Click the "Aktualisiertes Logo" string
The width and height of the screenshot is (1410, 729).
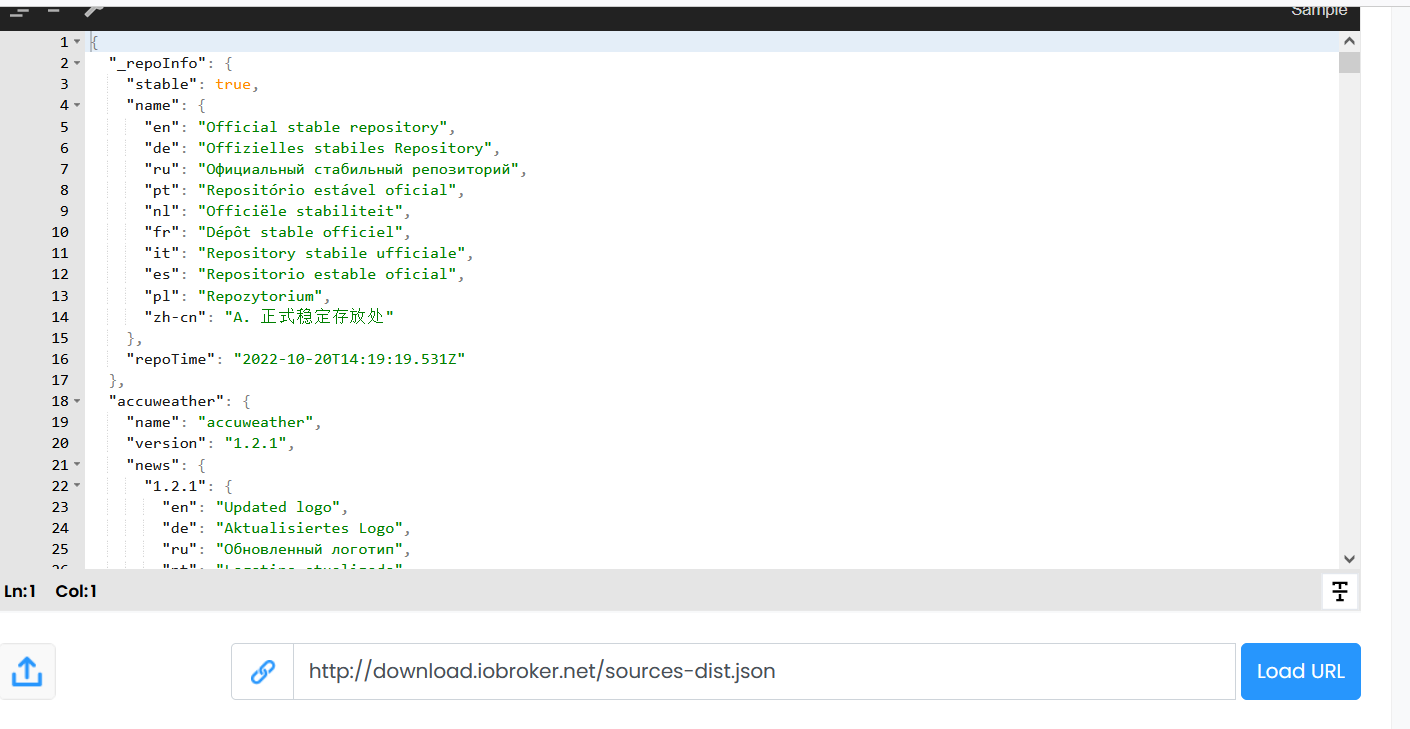click(309, 528)
